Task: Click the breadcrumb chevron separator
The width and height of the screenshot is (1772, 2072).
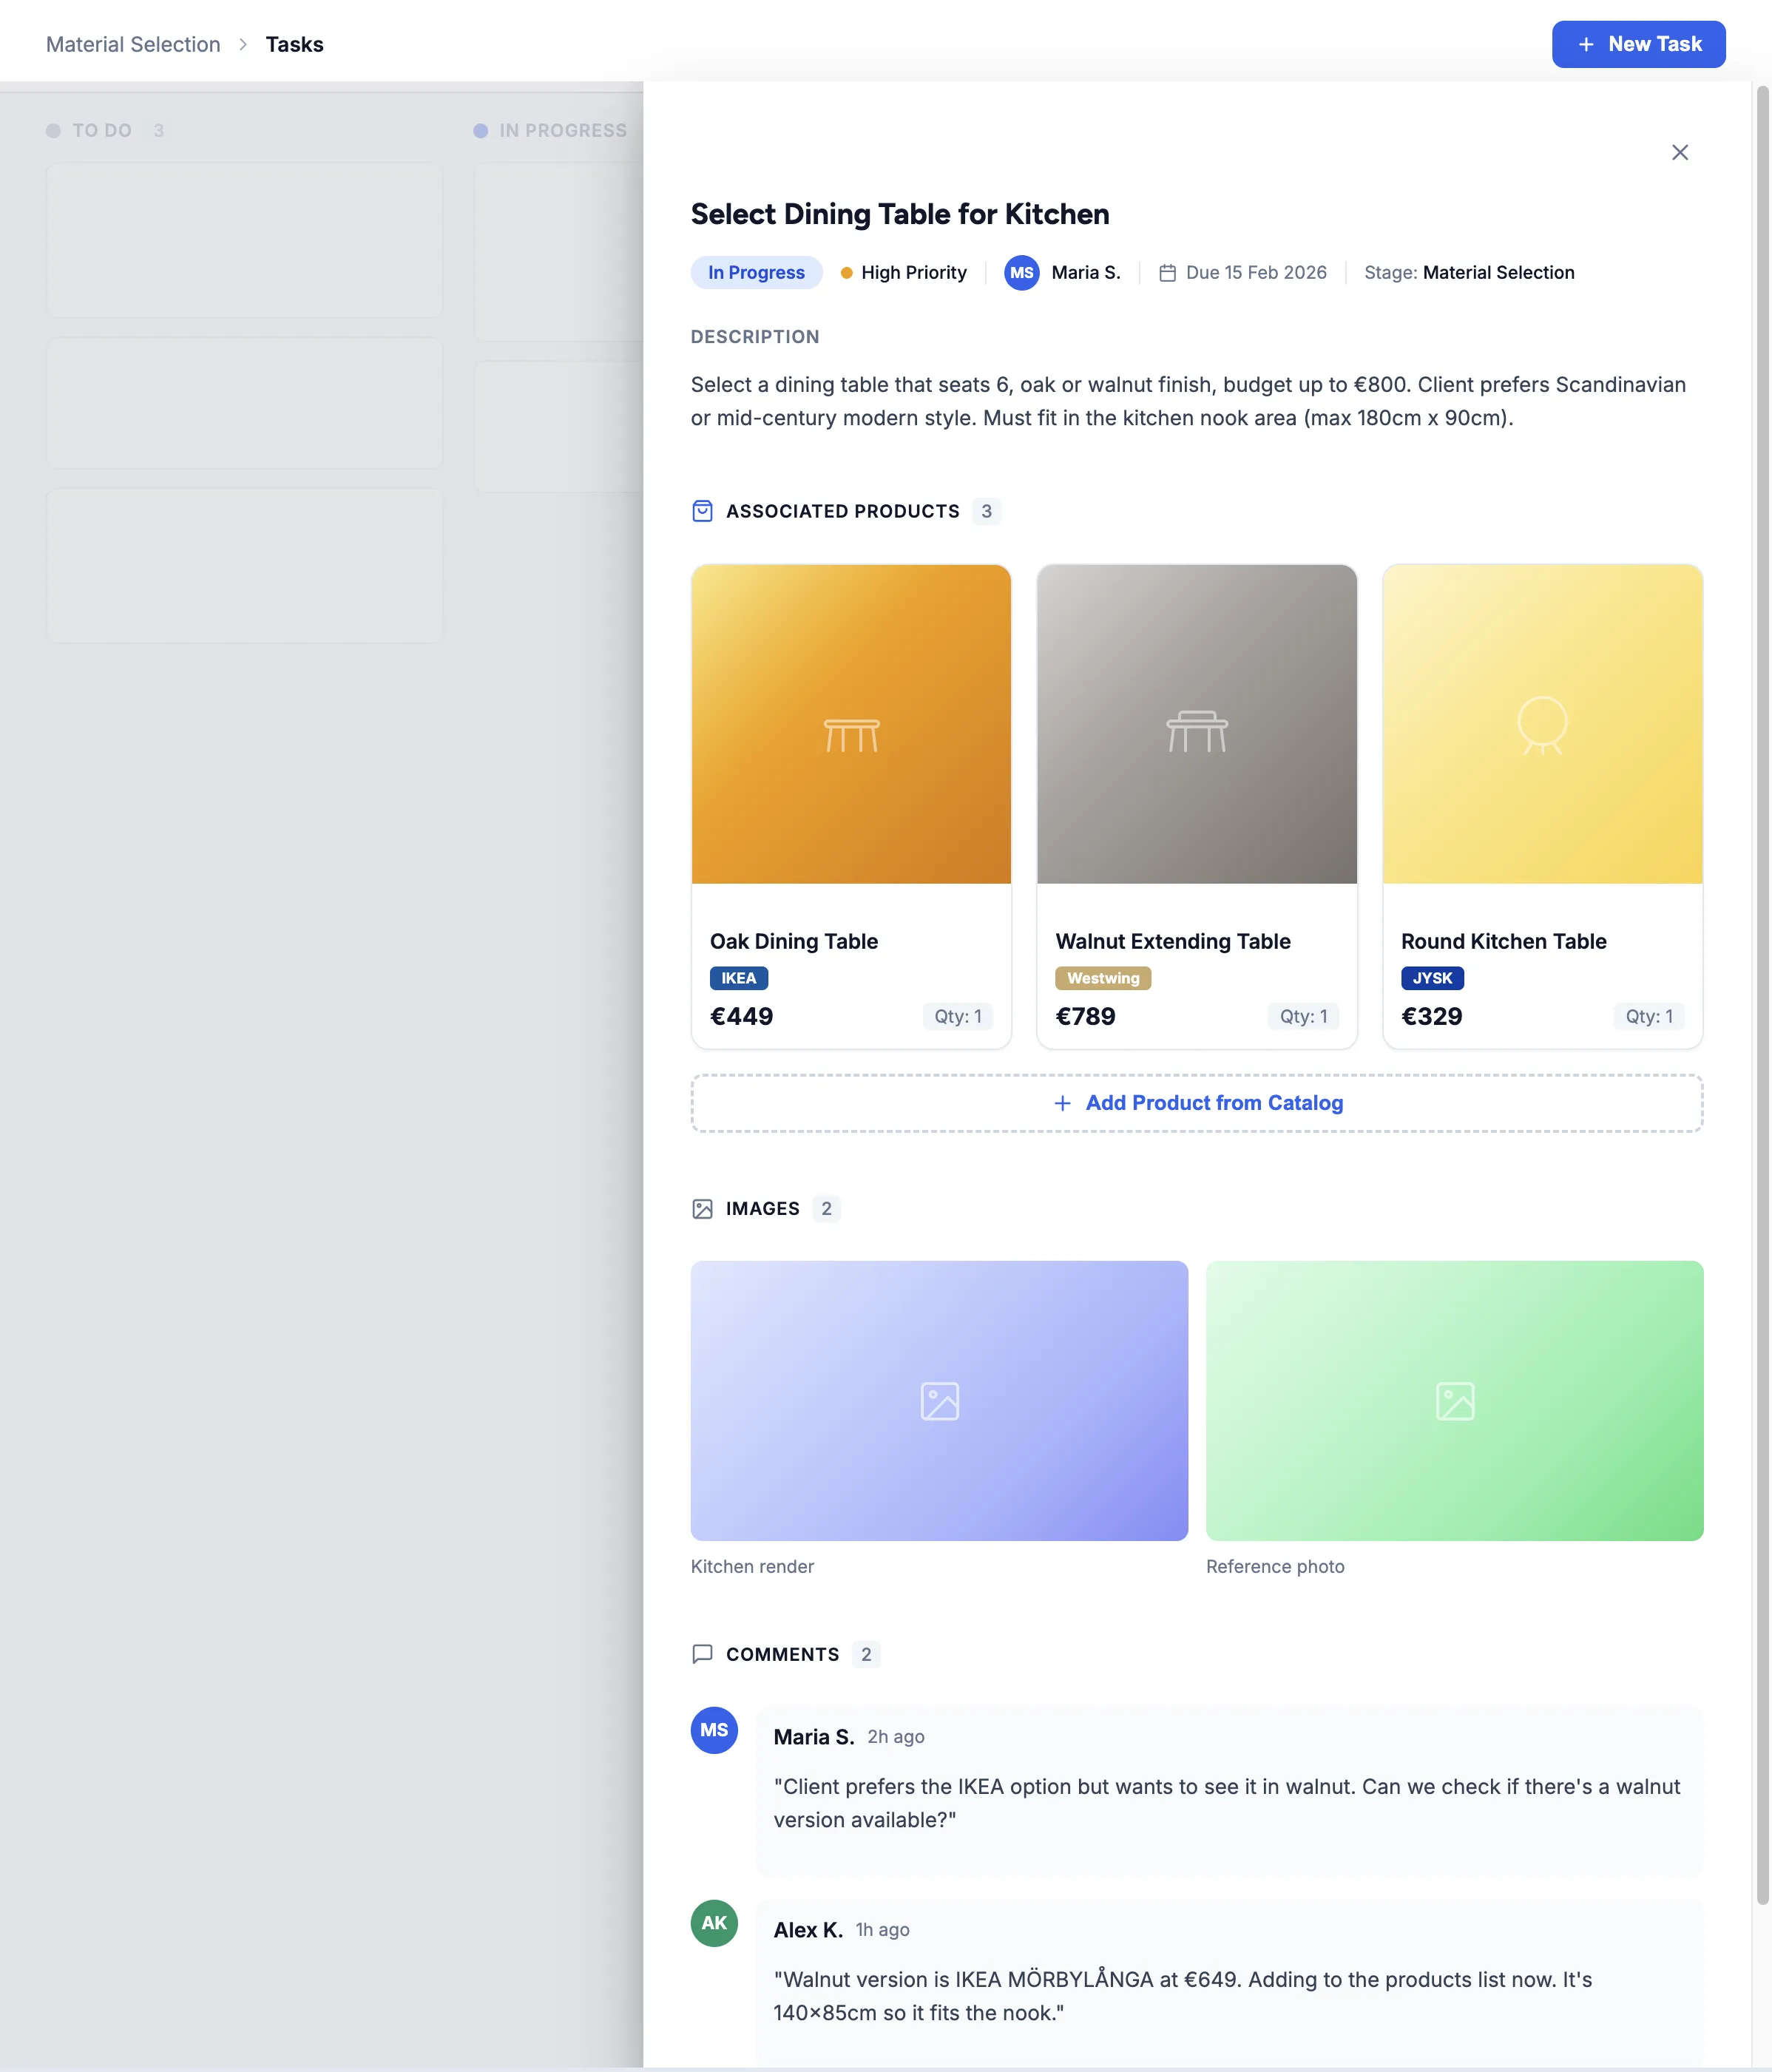Action: click(243, 45)
